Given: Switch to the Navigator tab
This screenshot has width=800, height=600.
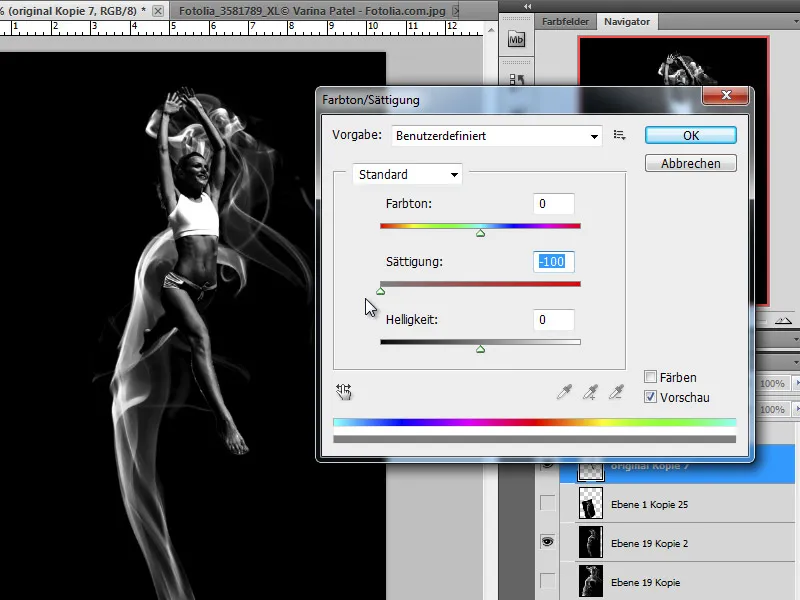Looking at the screenshot, I should (627, 21).
